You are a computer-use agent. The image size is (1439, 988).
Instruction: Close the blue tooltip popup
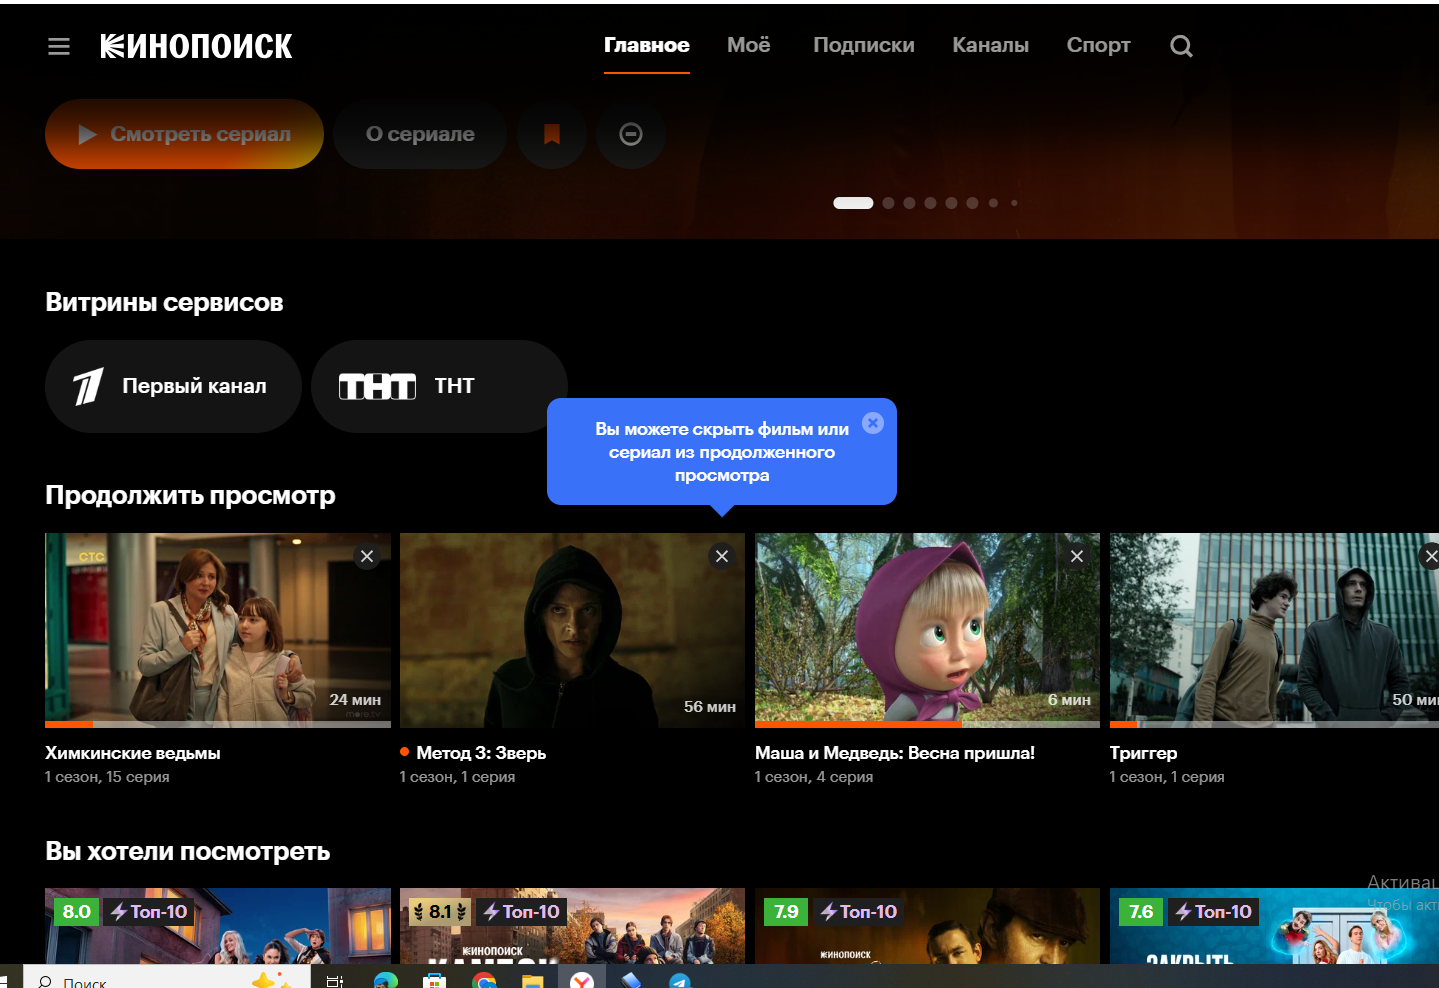tap(873, 423)
